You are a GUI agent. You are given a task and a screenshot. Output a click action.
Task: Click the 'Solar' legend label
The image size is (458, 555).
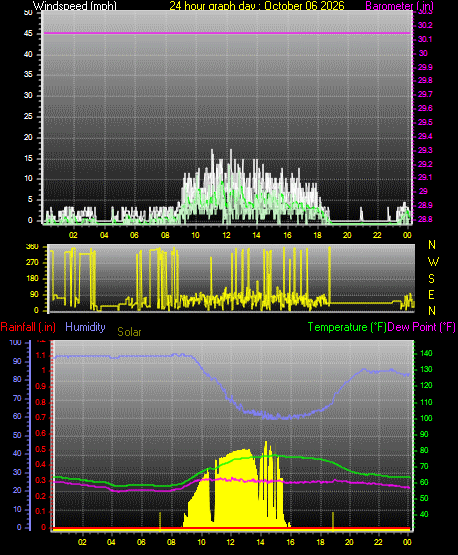129,332
